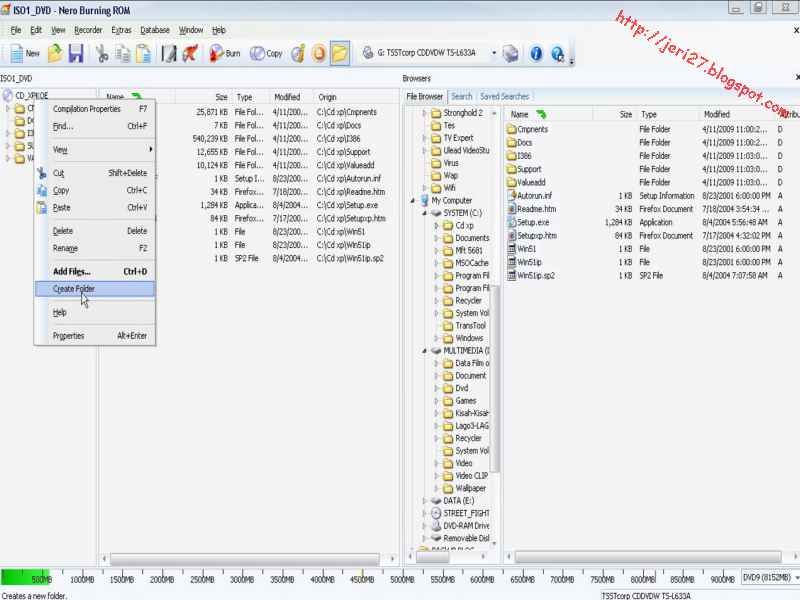Expand the TV Expert folder node
Image resolution: width=800 pixels, height=600 pixels.
tap(424, 138)
